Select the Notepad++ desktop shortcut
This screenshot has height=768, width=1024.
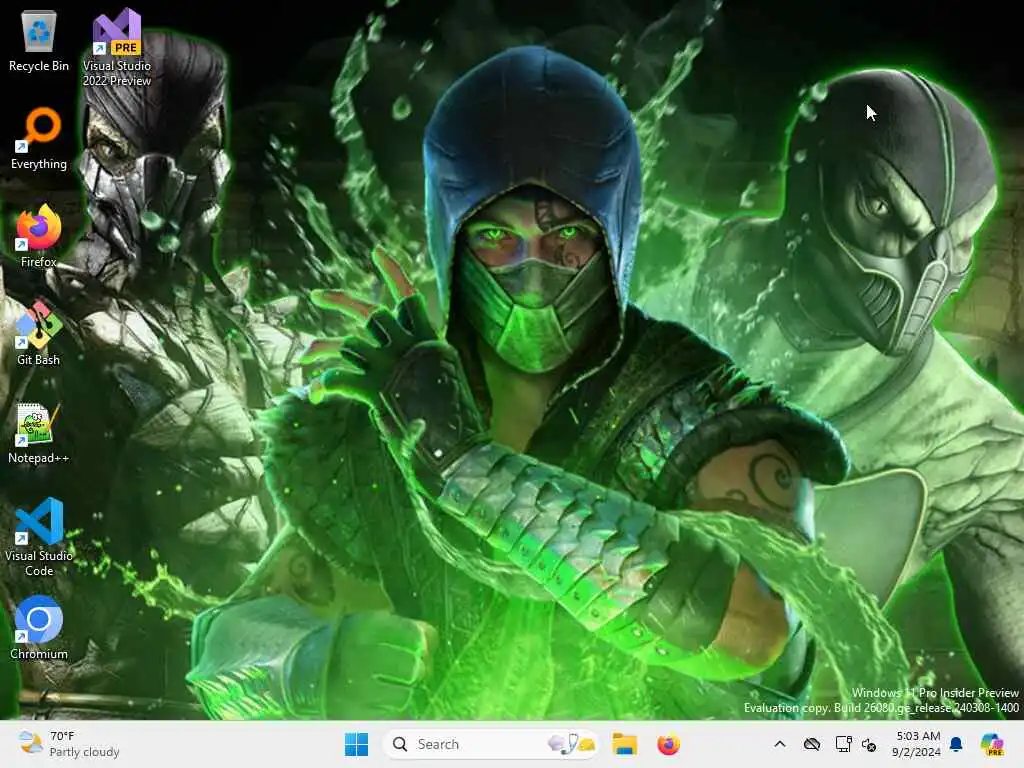tap(39, 432)
